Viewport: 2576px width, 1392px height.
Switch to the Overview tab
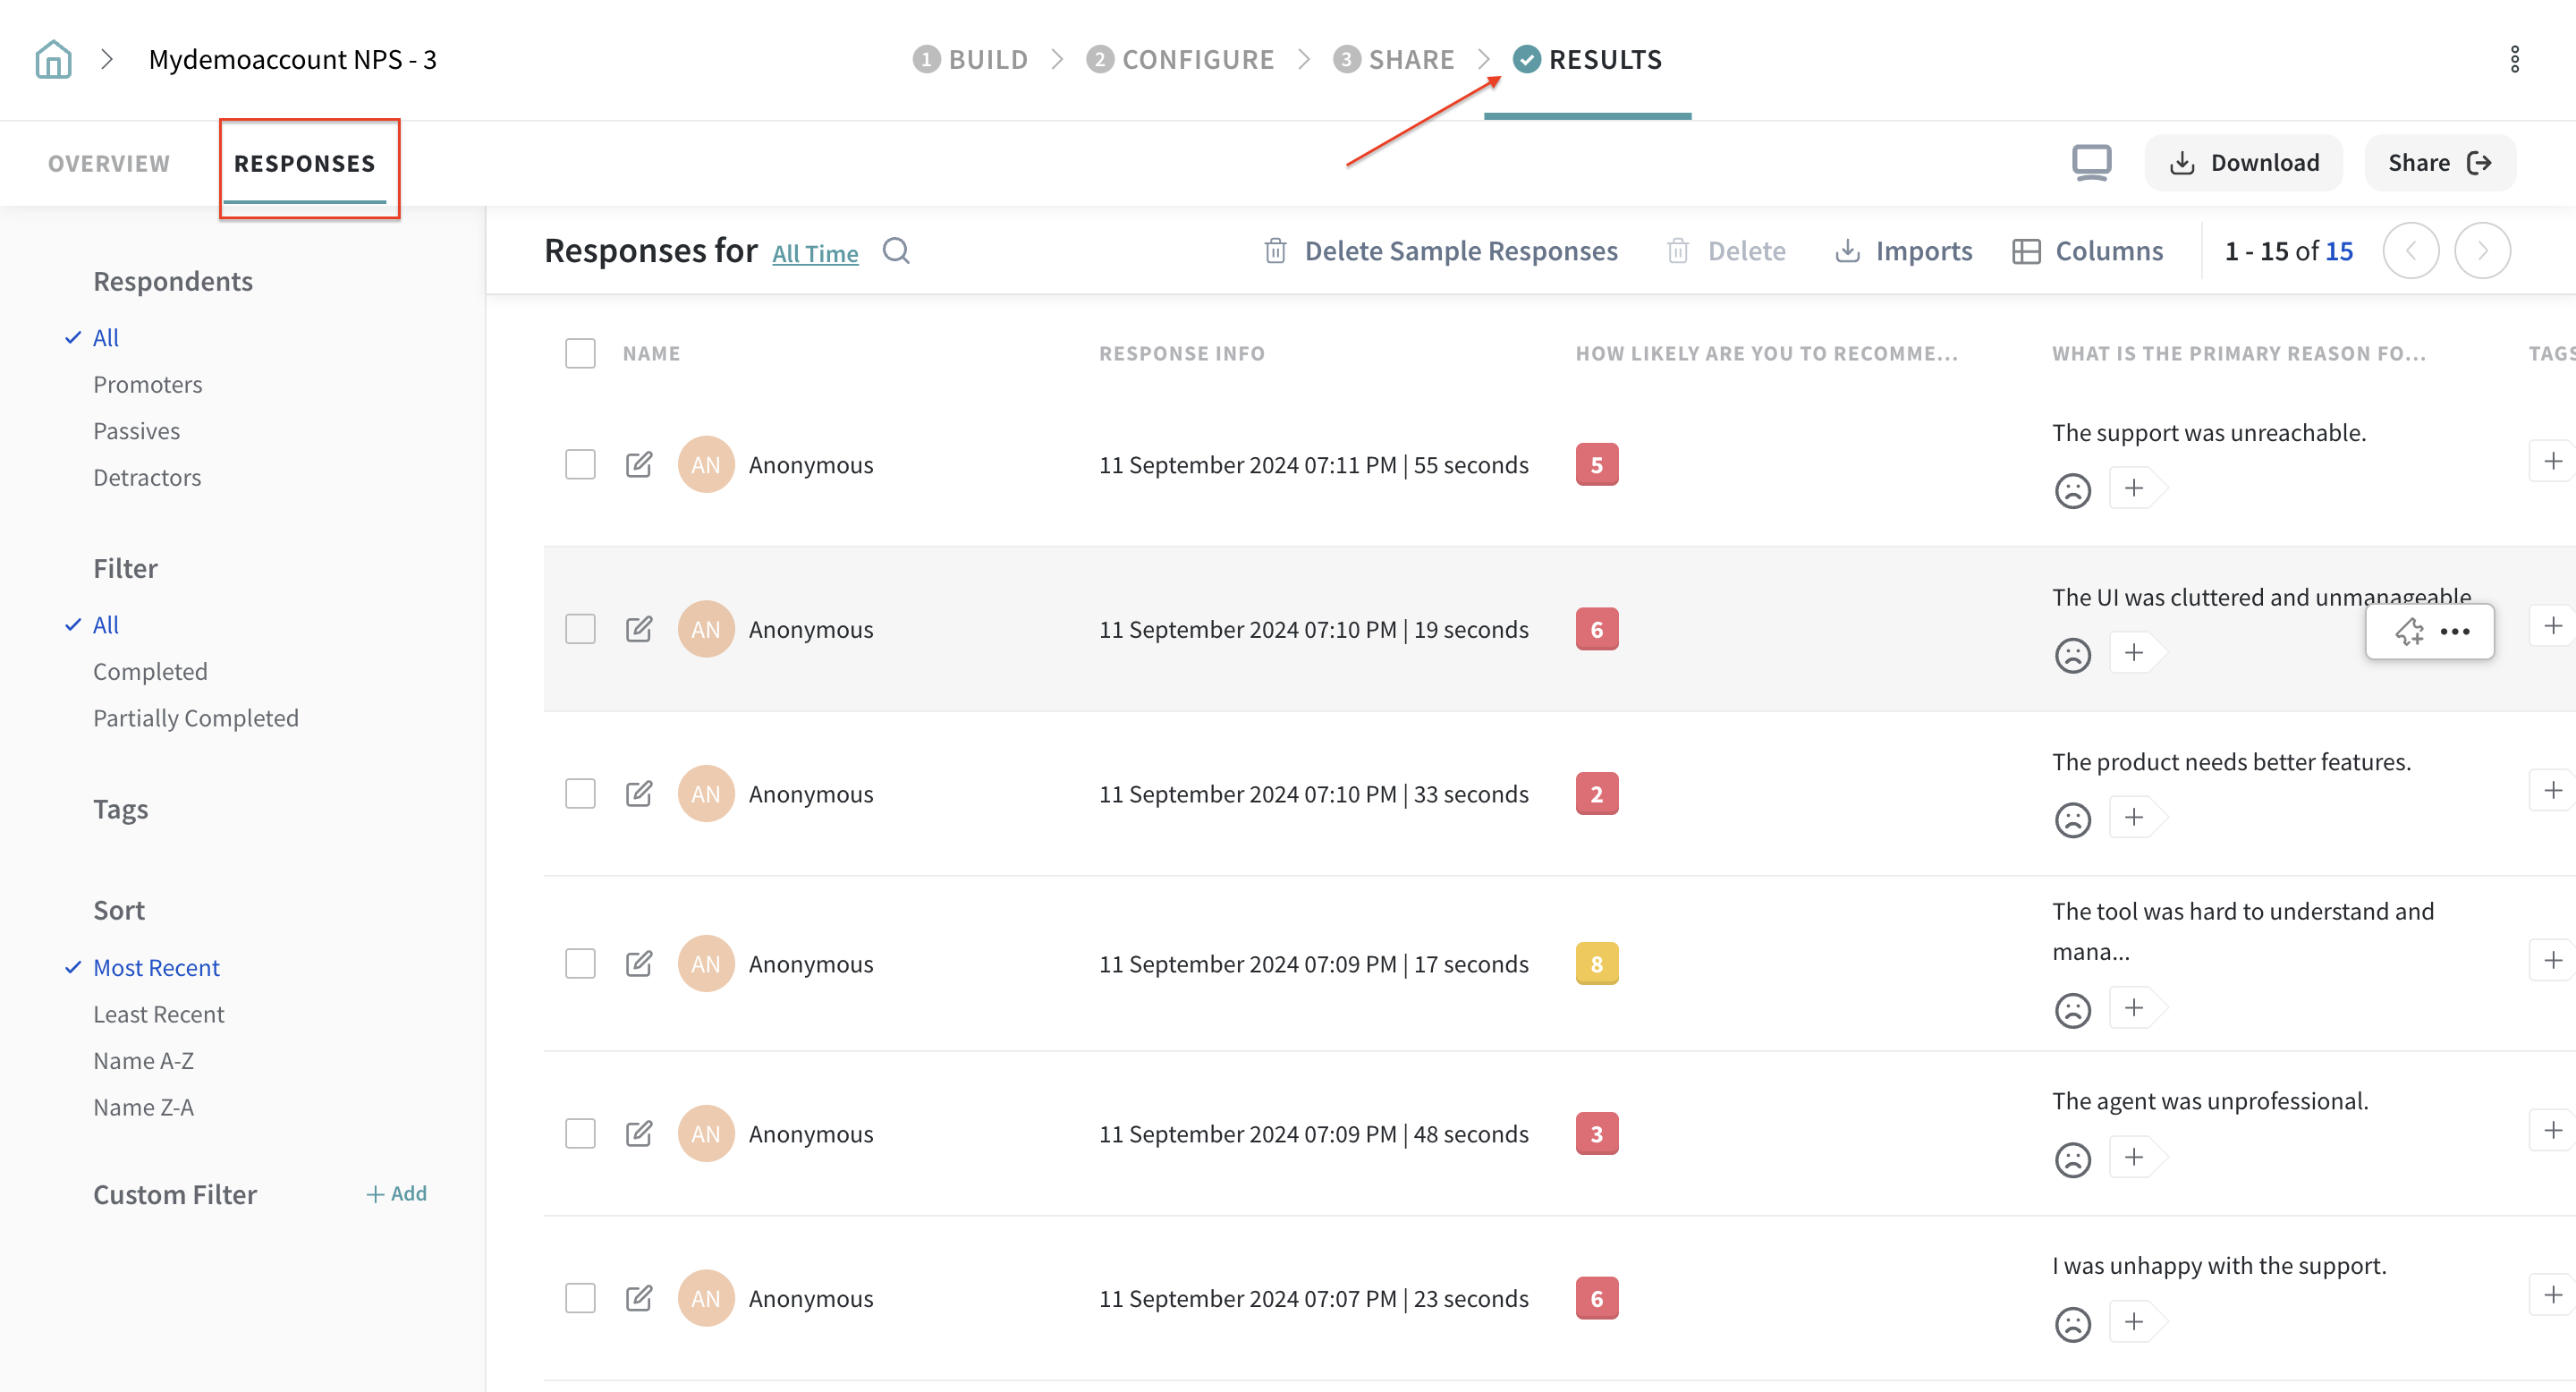[x=109, y=163]
